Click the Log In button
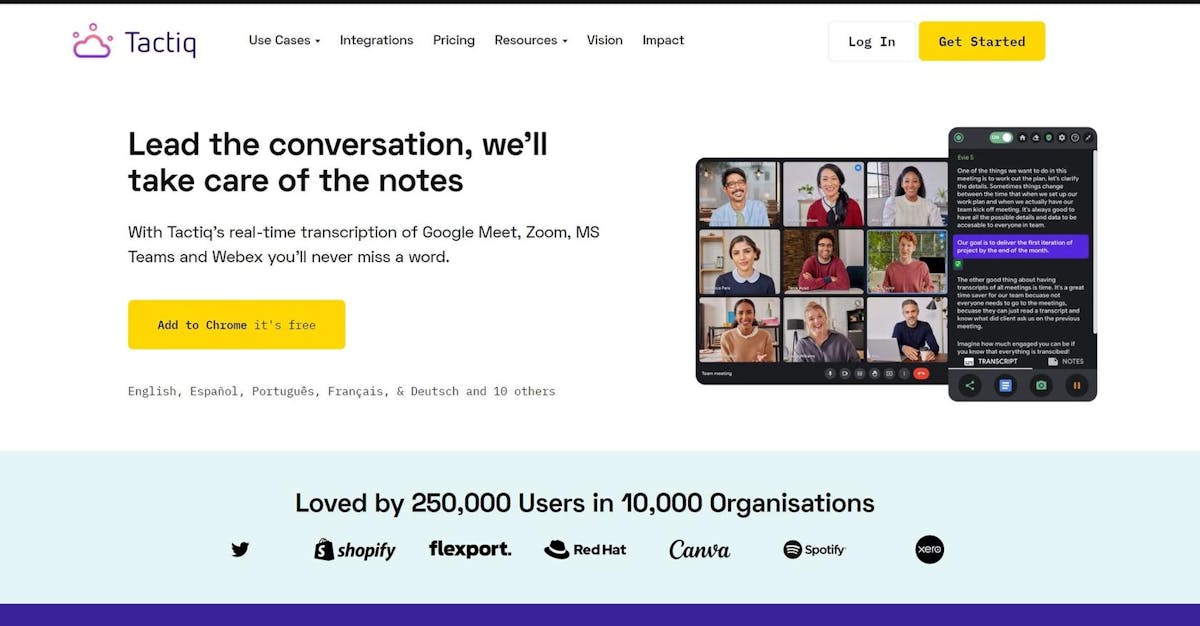Screen dimensions: 1200x626 click(x=872, y=41)
